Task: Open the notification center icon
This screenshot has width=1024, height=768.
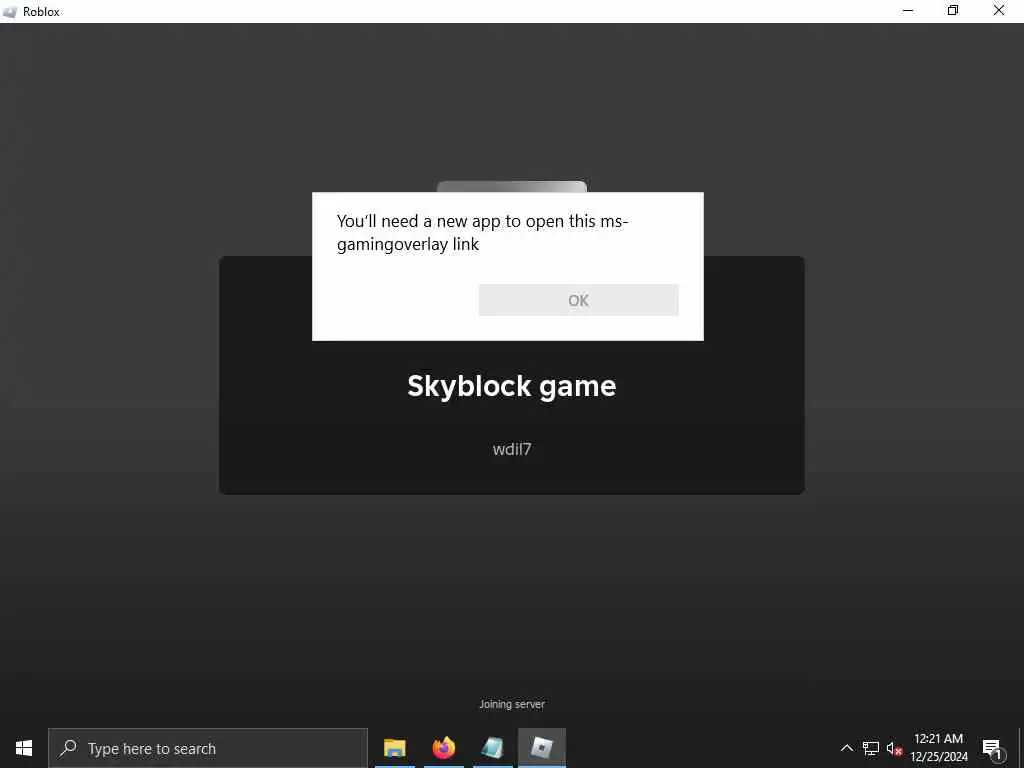Action: click(x=992, y=749)
